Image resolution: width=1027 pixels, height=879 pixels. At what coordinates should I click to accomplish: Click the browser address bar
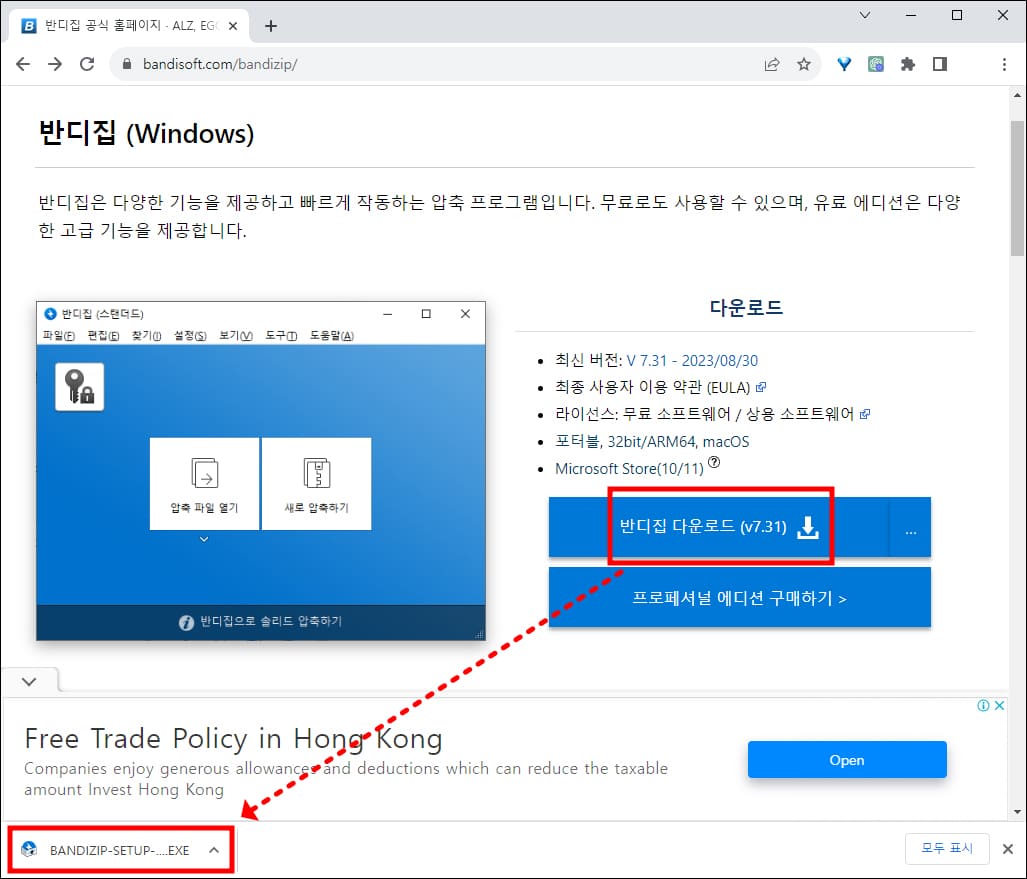click(x=300, y=62)
